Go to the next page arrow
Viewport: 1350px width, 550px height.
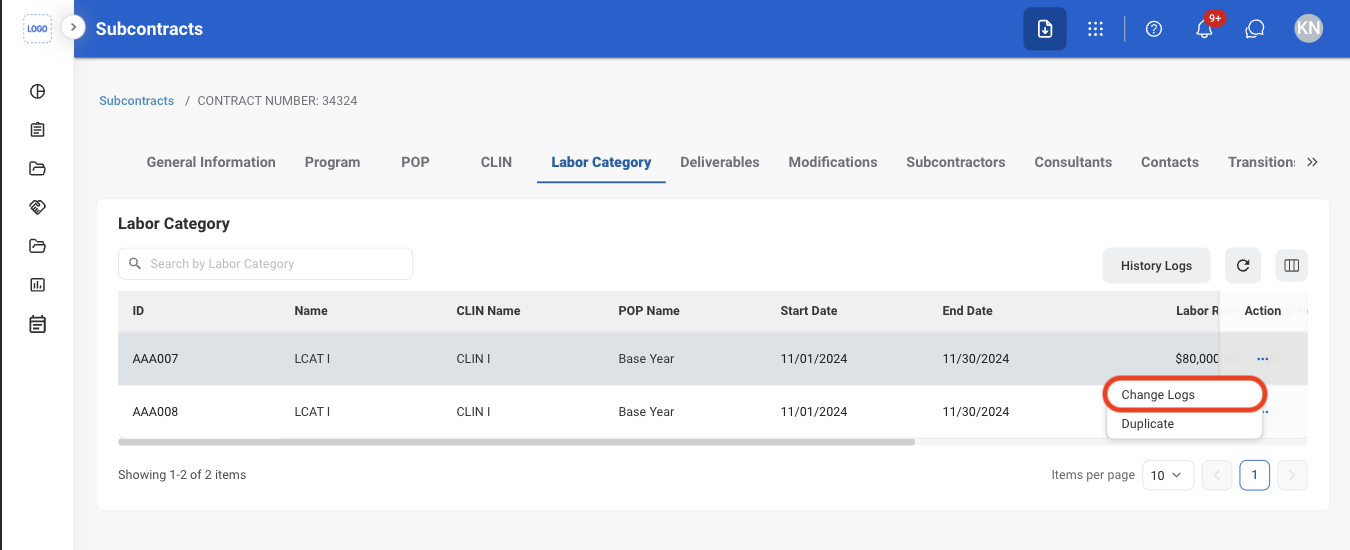coord(1293,475)
